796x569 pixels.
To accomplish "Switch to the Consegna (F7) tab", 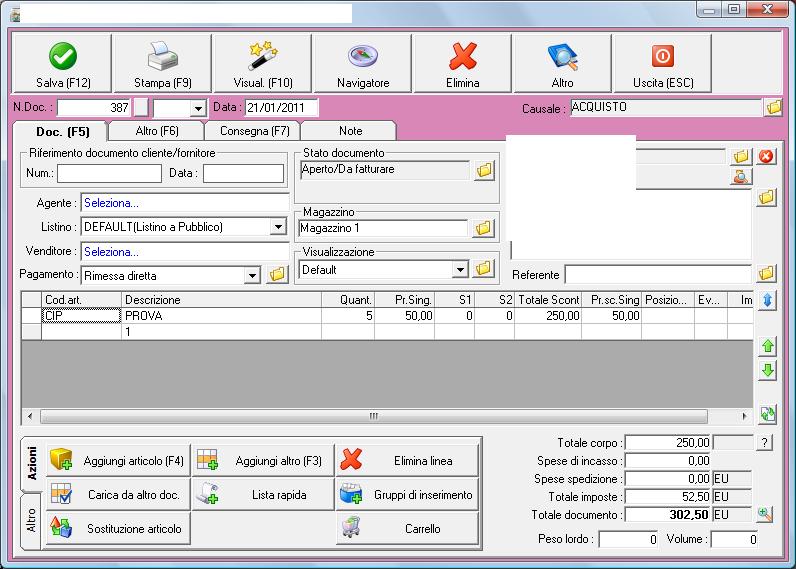I will pos(252,131).
